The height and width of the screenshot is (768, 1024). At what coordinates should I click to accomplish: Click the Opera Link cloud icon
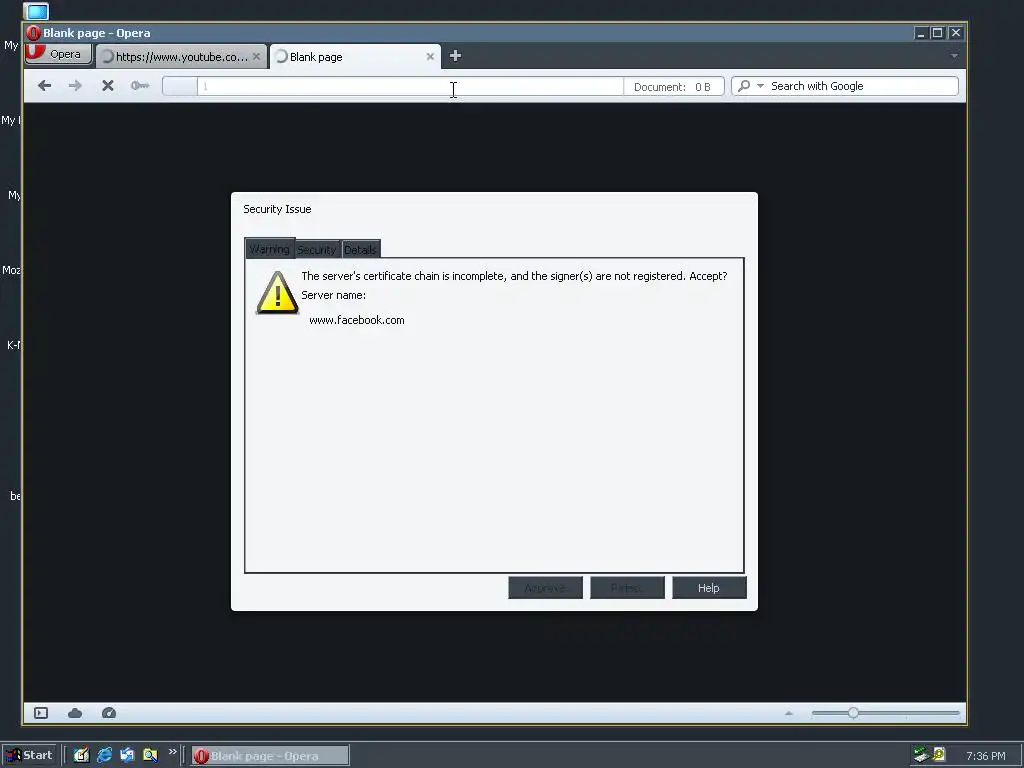click(75, 713)
